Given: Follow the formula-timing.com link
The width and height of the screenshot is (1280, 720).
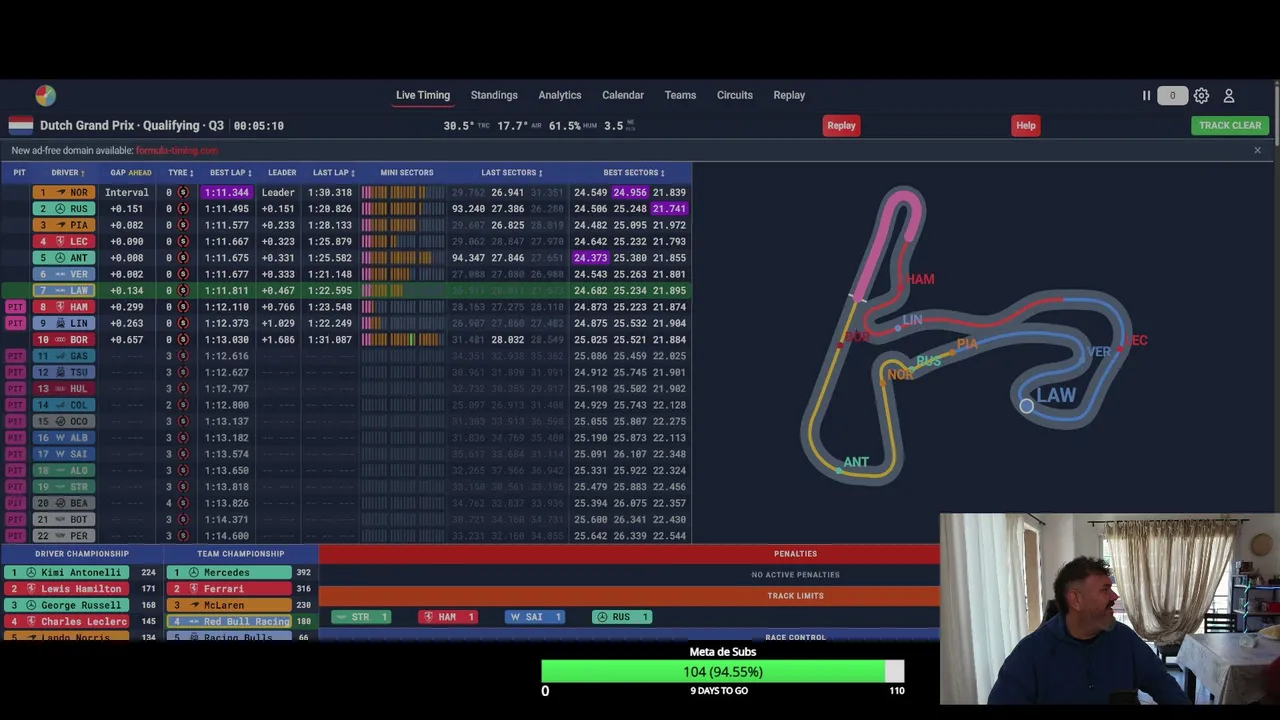Looking at the screenshot, I should (x=177, y=150).
